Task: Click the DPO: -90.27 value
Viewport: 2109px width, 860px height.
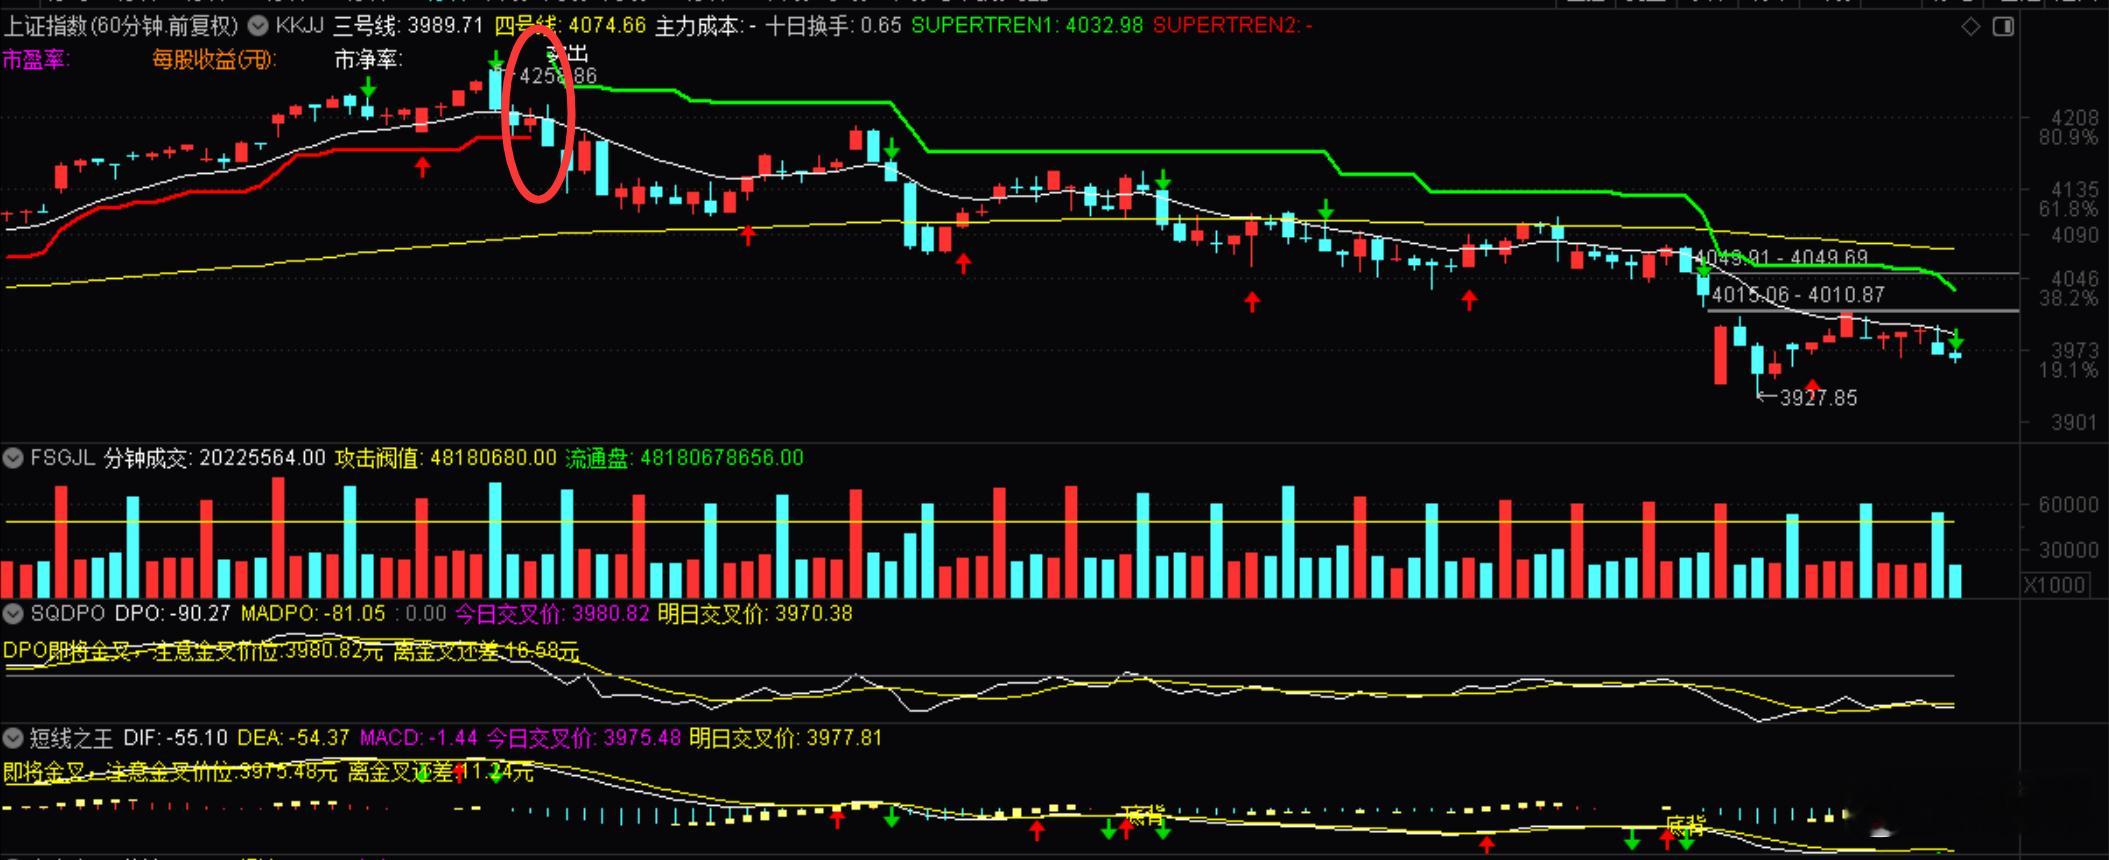Action: (x=173, y=613)
